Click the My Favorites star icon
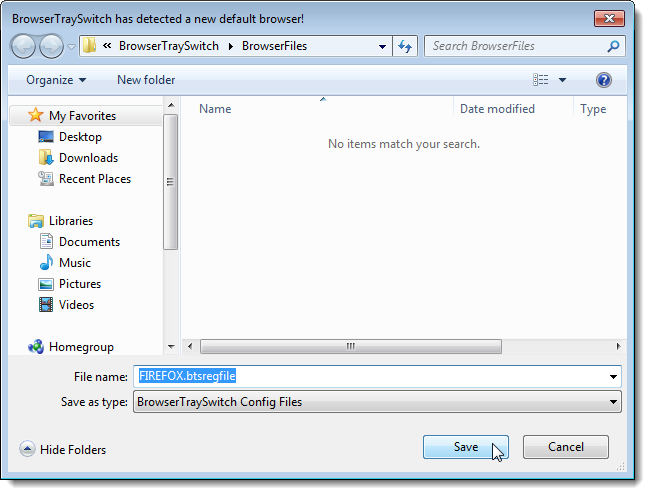The image size is (650, 495). pos(36,115)
